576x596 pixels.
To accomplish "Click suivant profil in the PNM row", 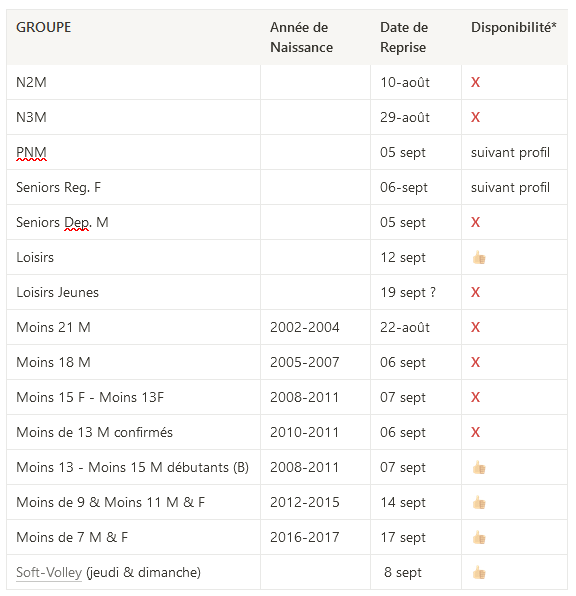I will pyautogui.click(x=510, y=152).
